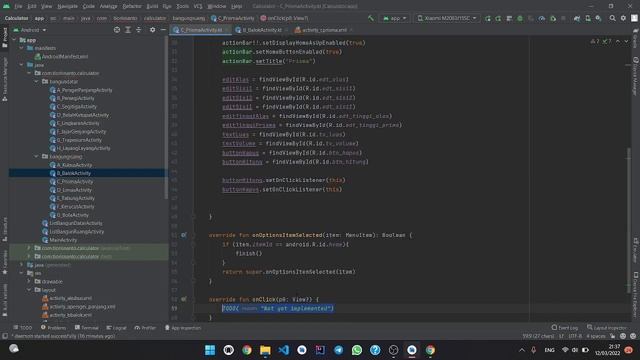Start debugging with the green bug icon
The height and width of the screenshot is (360, 640).
[520, 18]
